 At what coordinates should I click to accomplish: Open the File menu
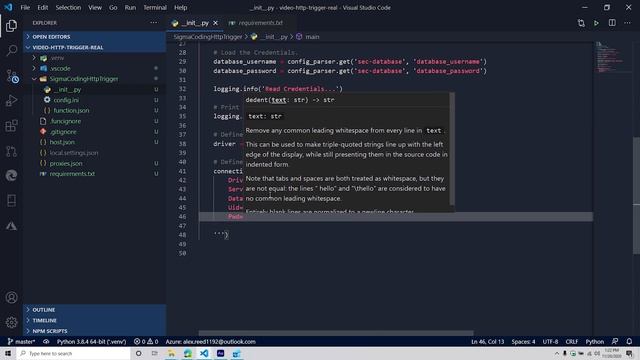(x=25, y=7)
